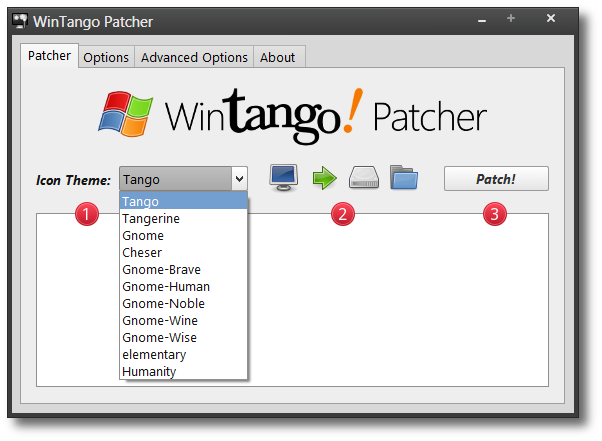Choose the Tangerine icon theme
Screen dimensions: 602x441
184,218
